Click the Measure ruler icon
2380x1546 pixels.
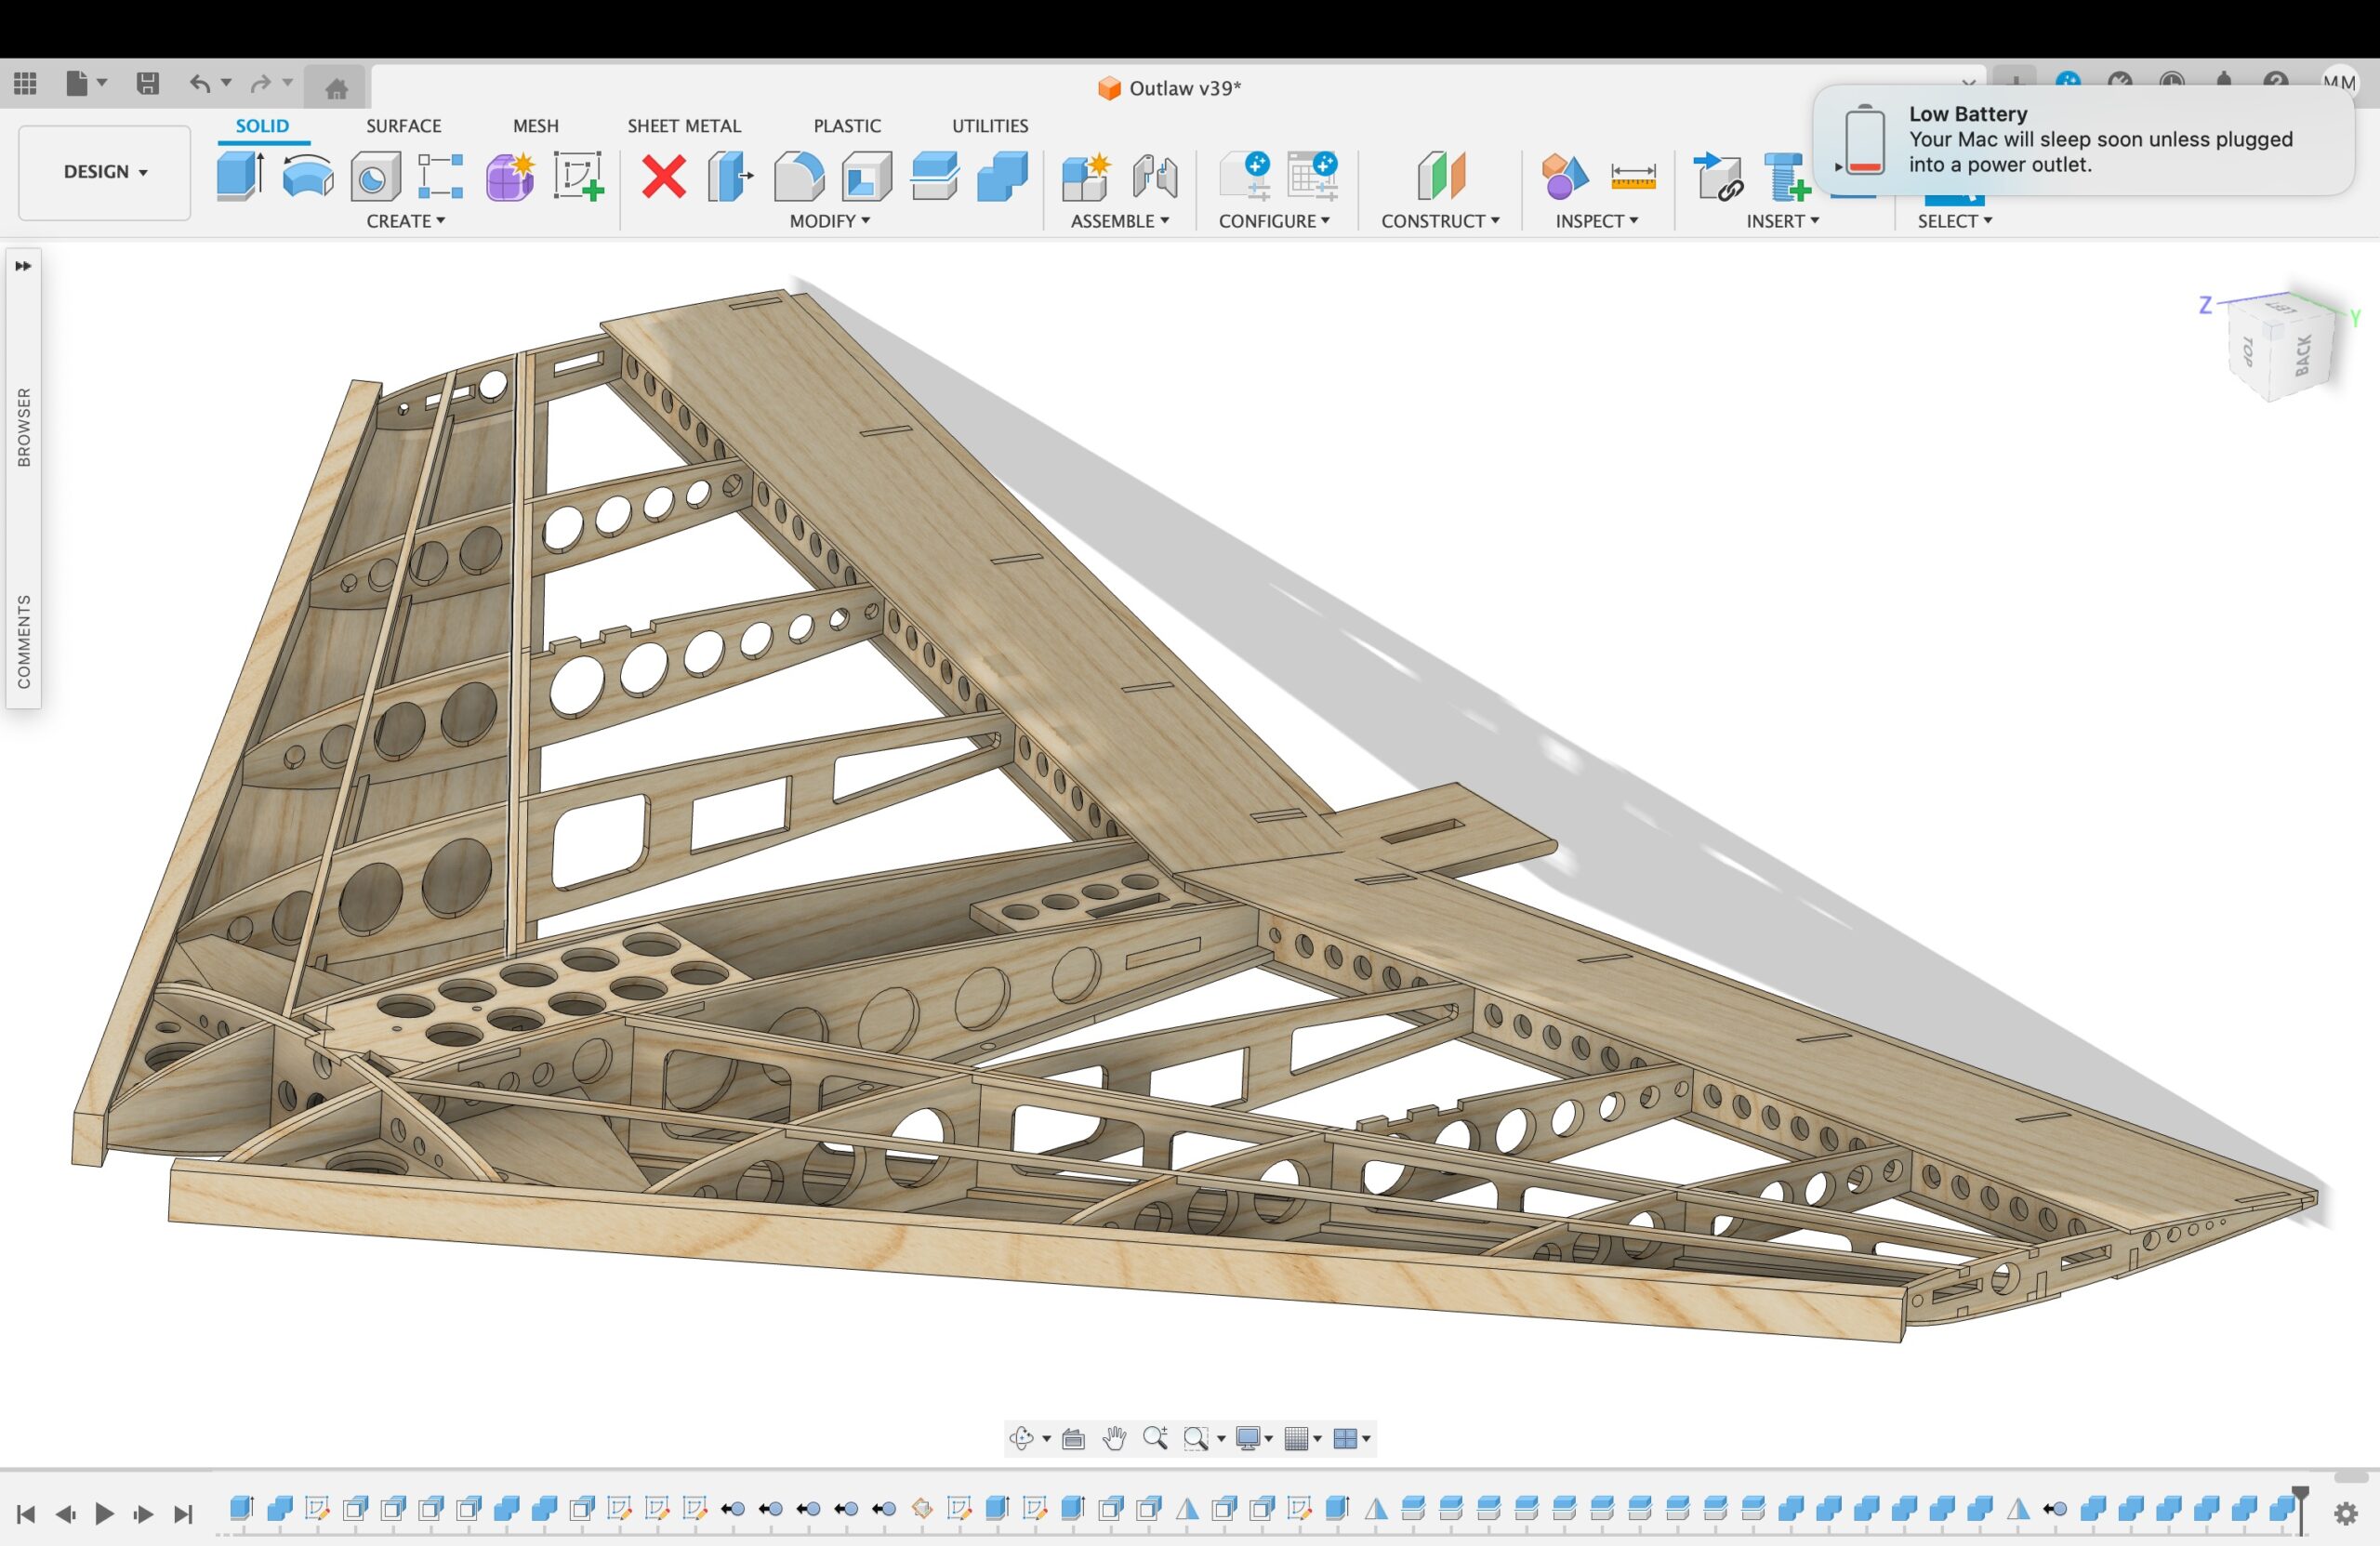click(x=1633, y=177)
